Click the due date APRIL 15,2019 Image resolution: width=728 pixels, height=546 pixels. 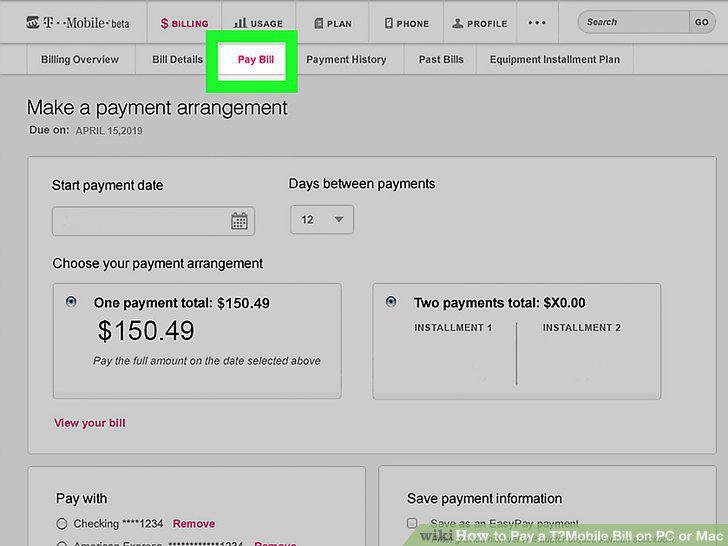(109, 131)
